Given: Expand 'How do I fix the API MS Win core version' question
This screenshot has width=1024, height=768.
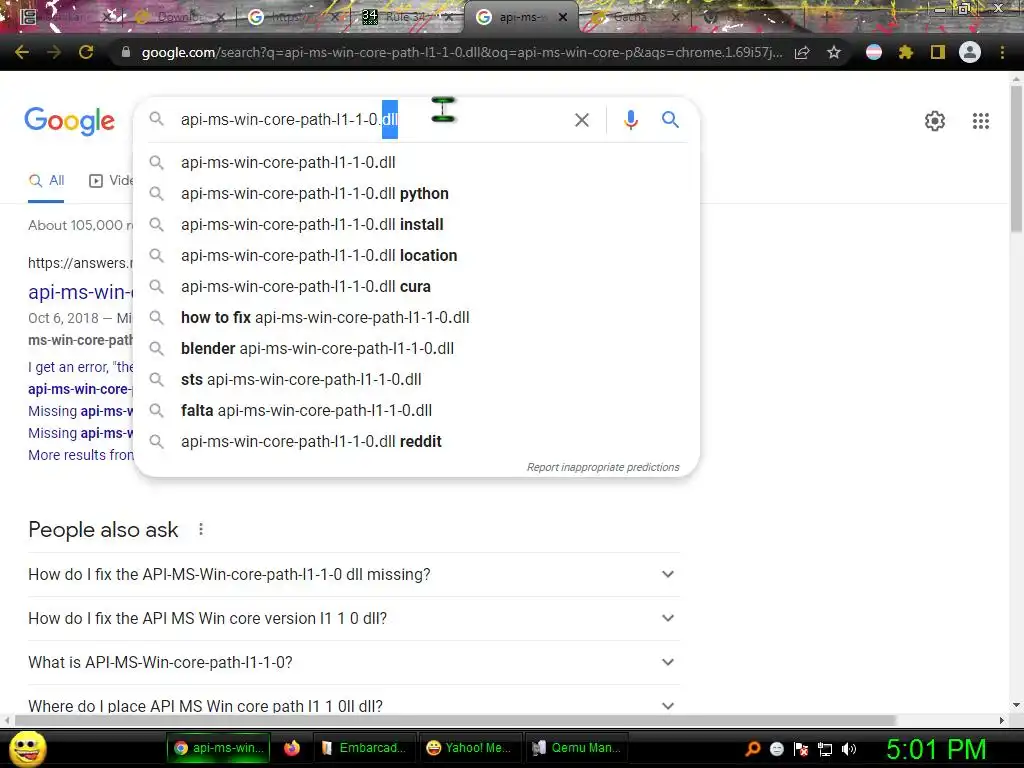Looking at the screenshot, I should point(353,618).
